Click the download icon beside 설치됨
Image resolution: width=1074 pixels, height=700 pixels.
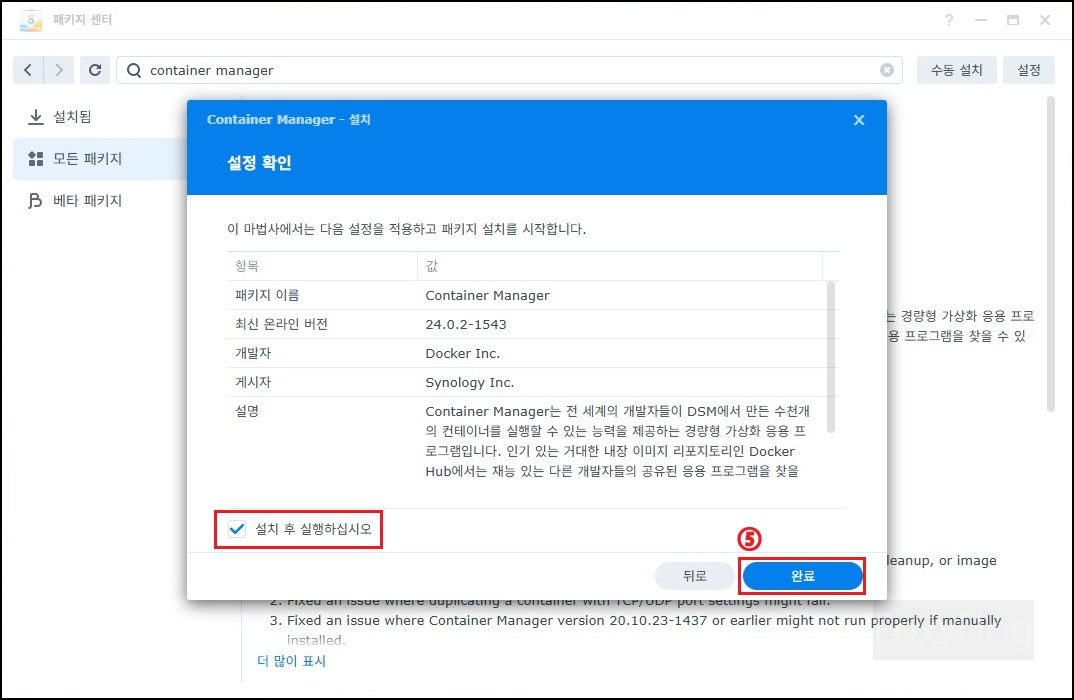36,116
